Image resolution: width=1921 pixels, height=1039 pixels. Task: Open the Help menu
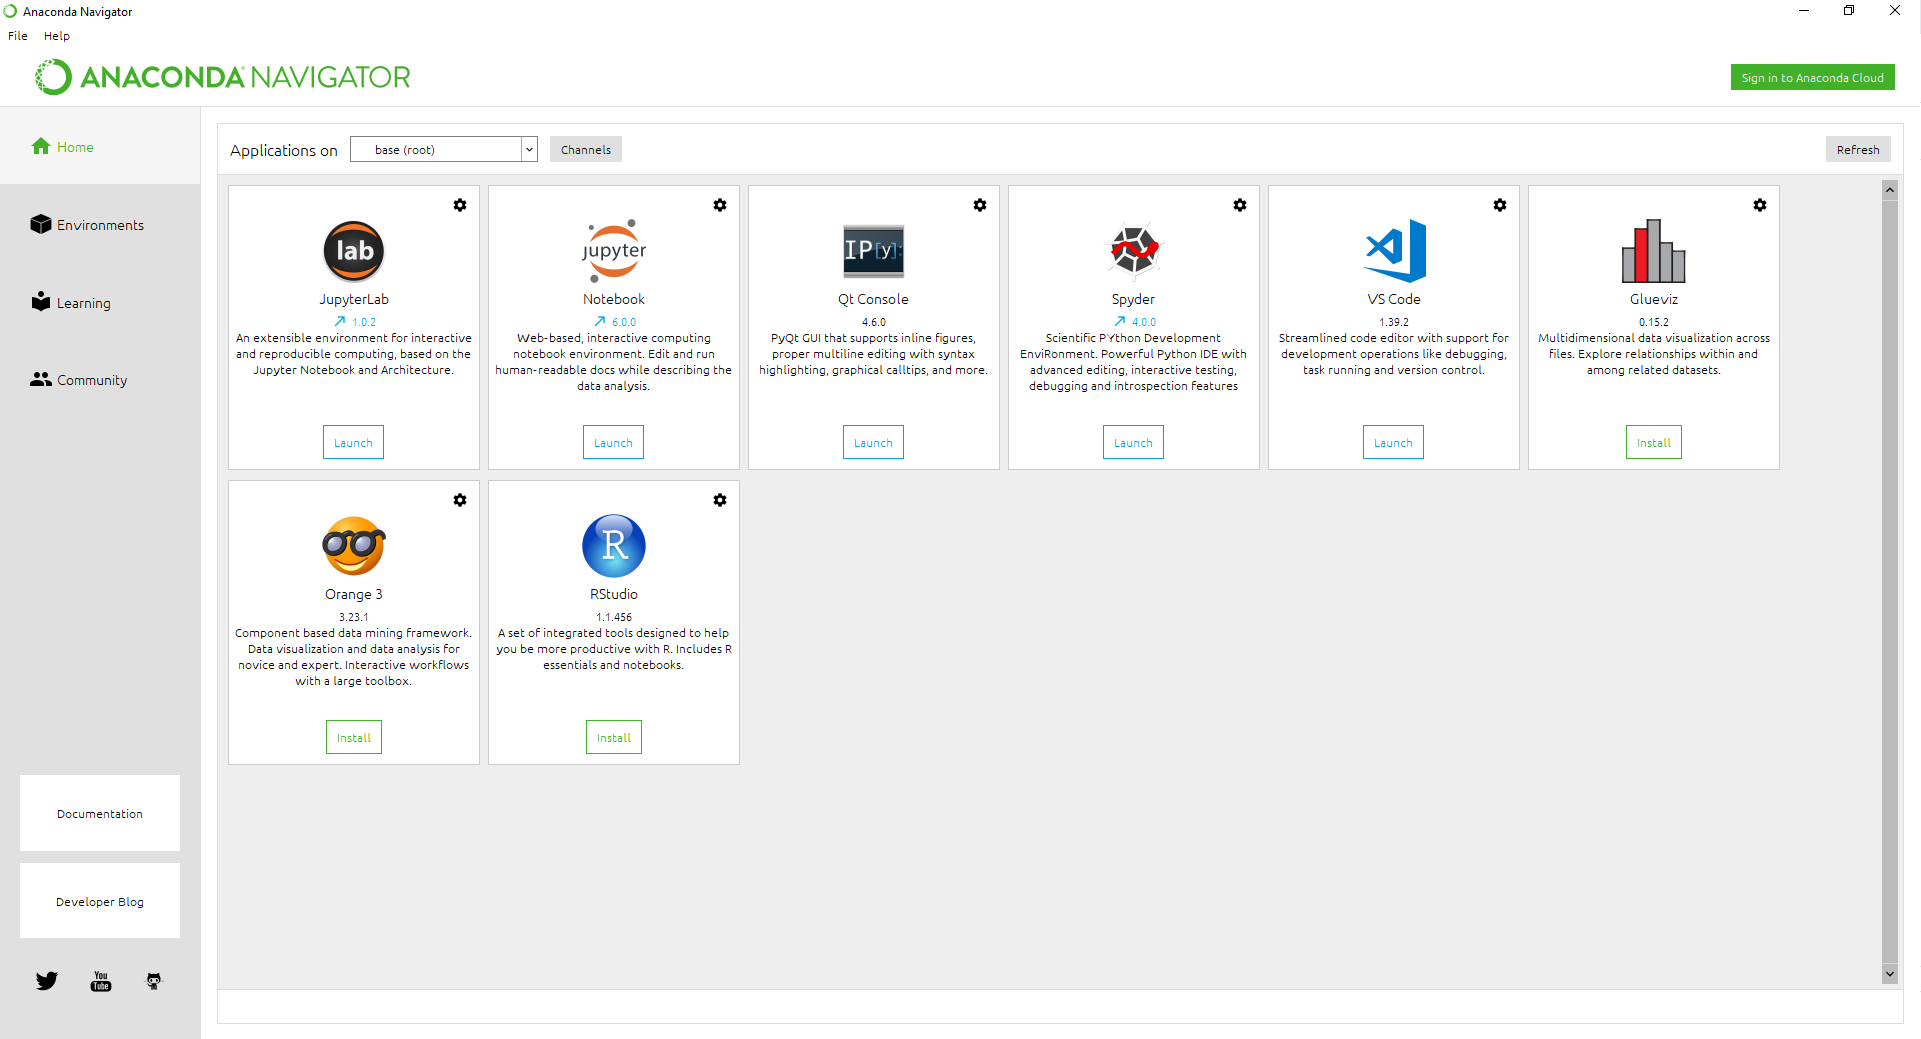pyautogui.click(x=57, y=36)
